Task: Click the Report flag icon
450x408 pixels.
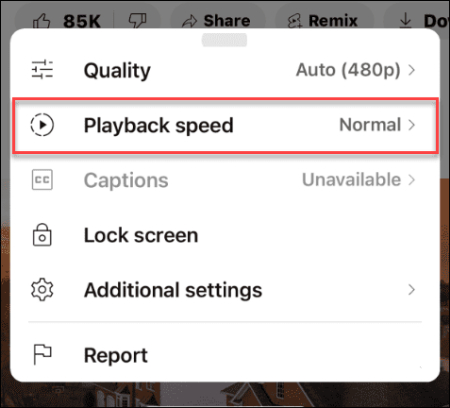Action: [42, 355]
